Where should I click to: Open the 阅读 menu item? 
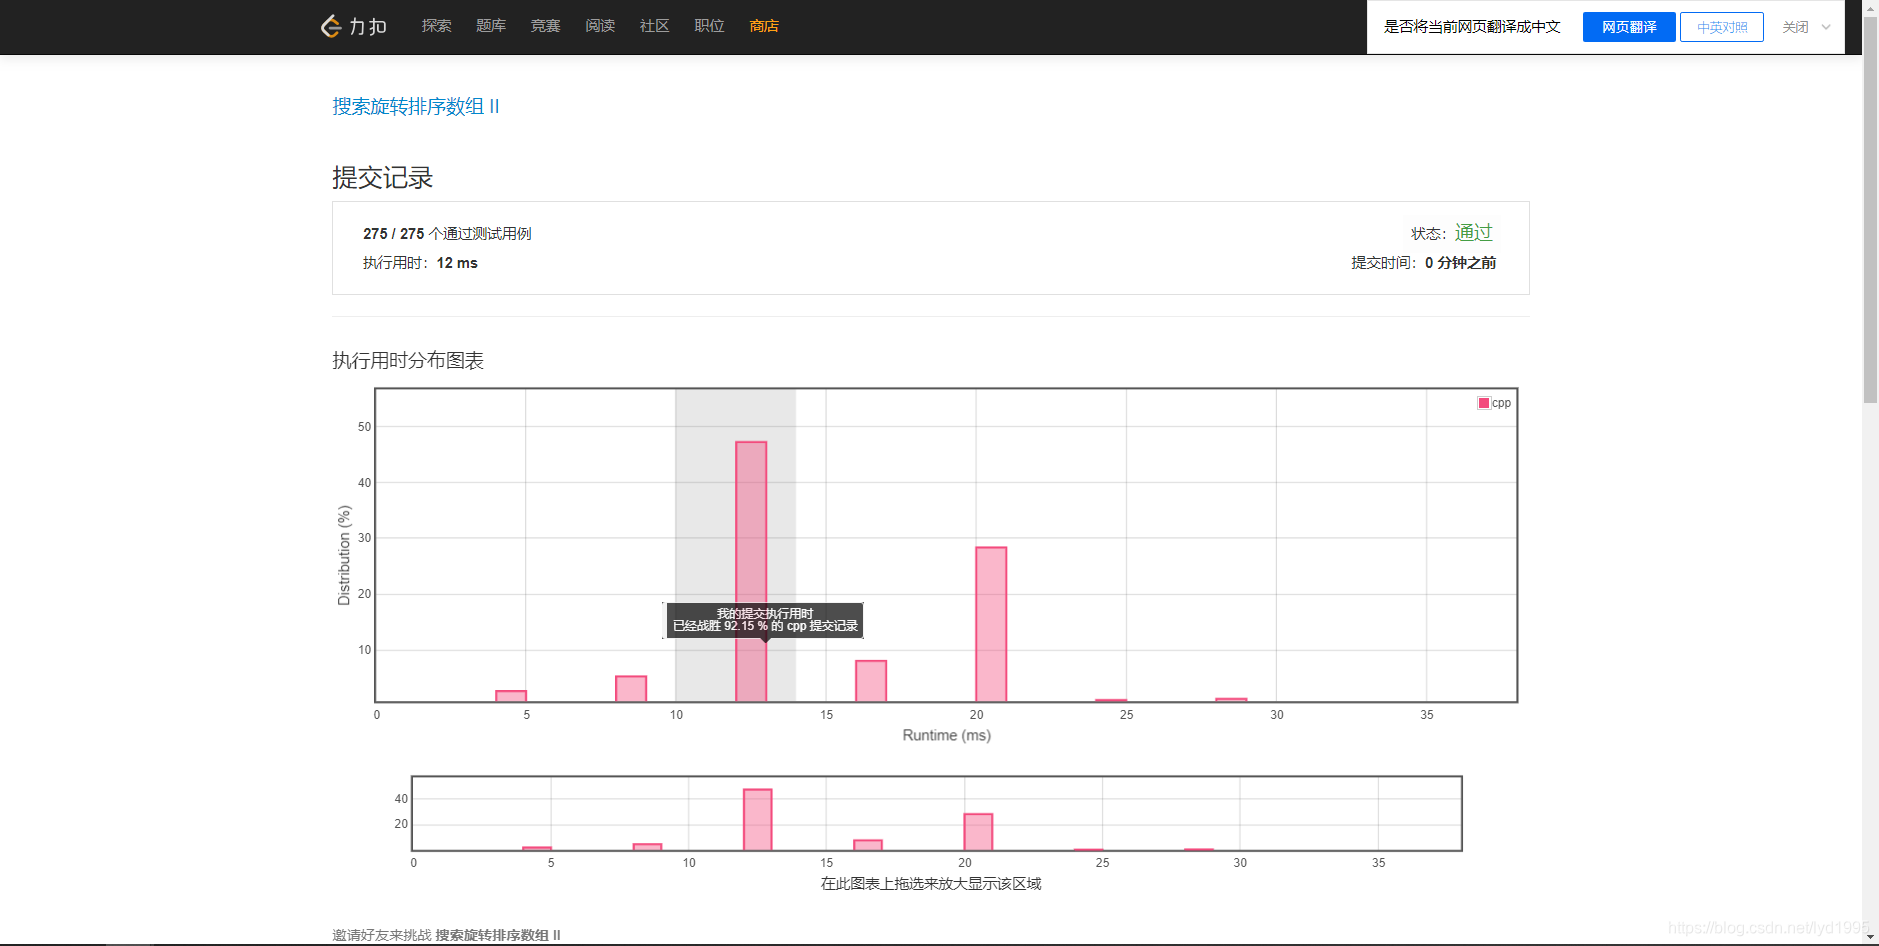600,26
